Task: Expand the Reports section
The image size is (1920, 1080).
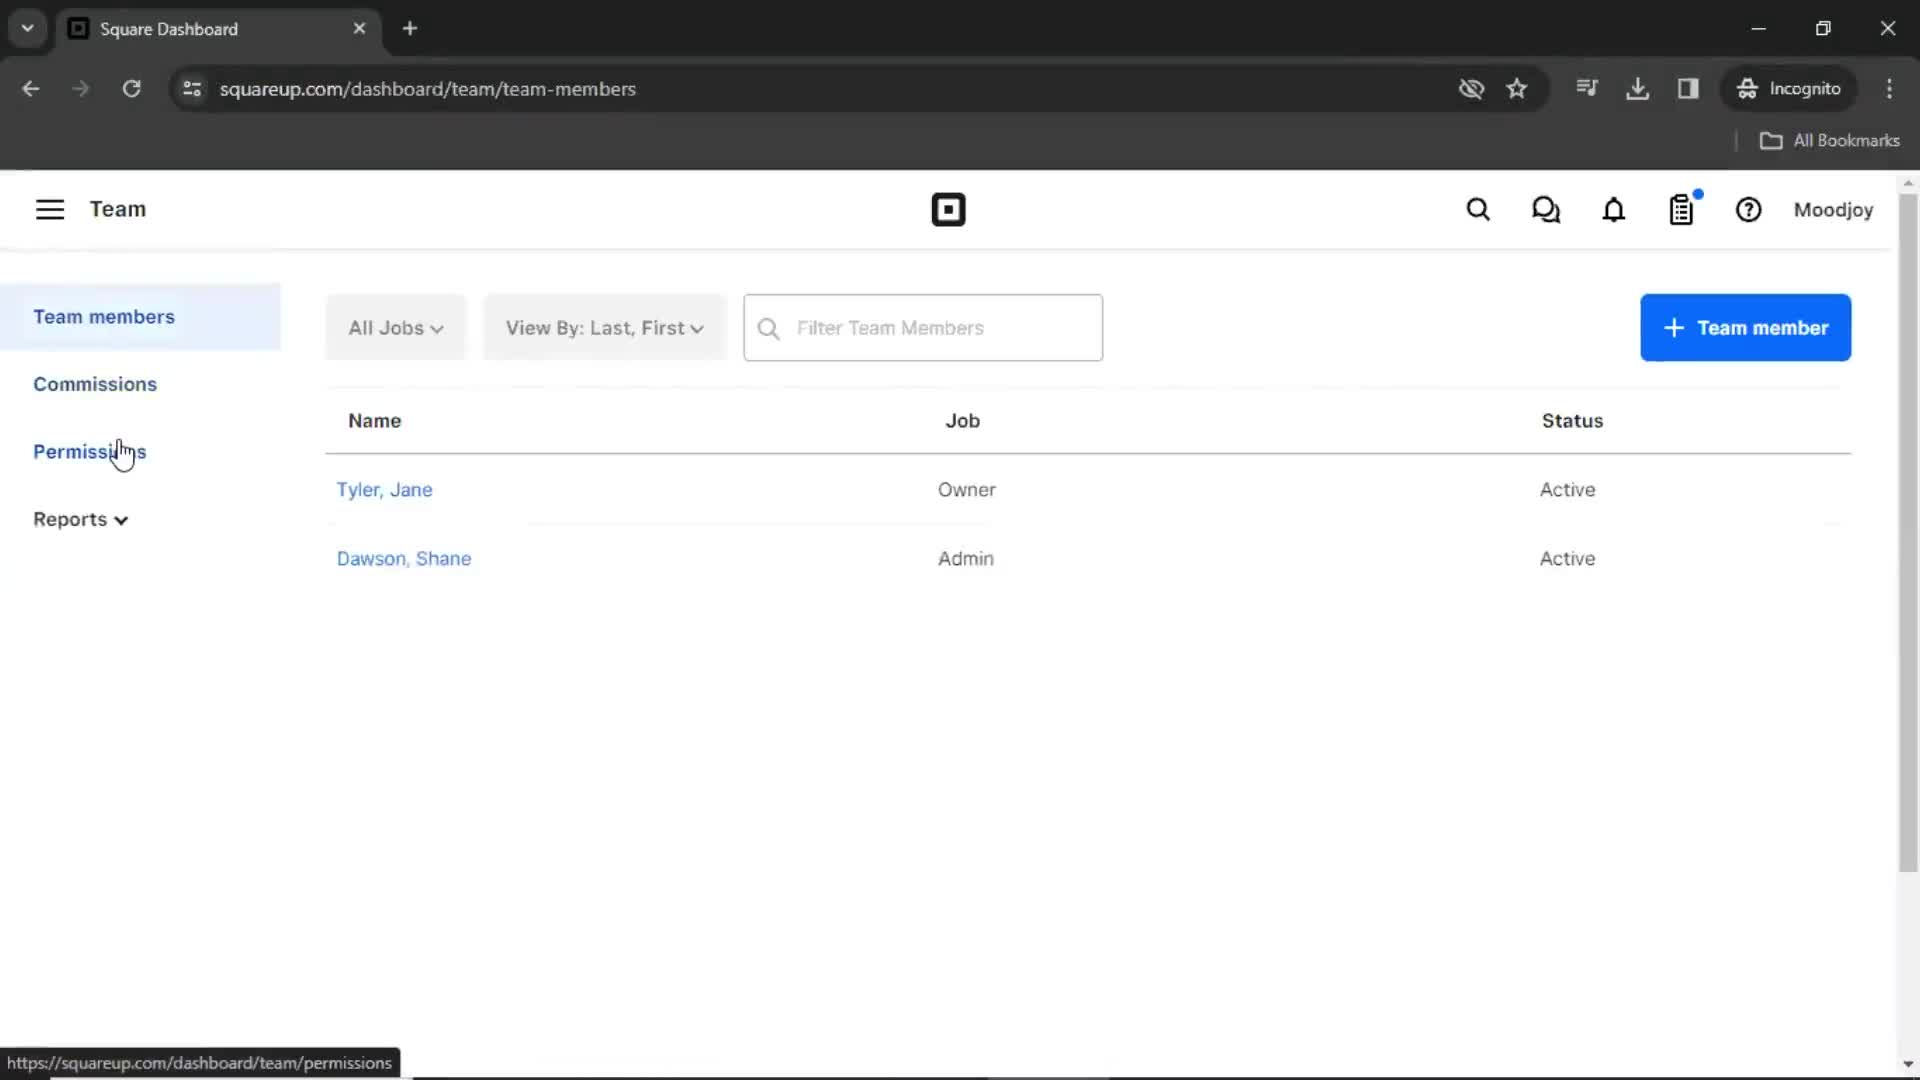Action: pos(81,520)
